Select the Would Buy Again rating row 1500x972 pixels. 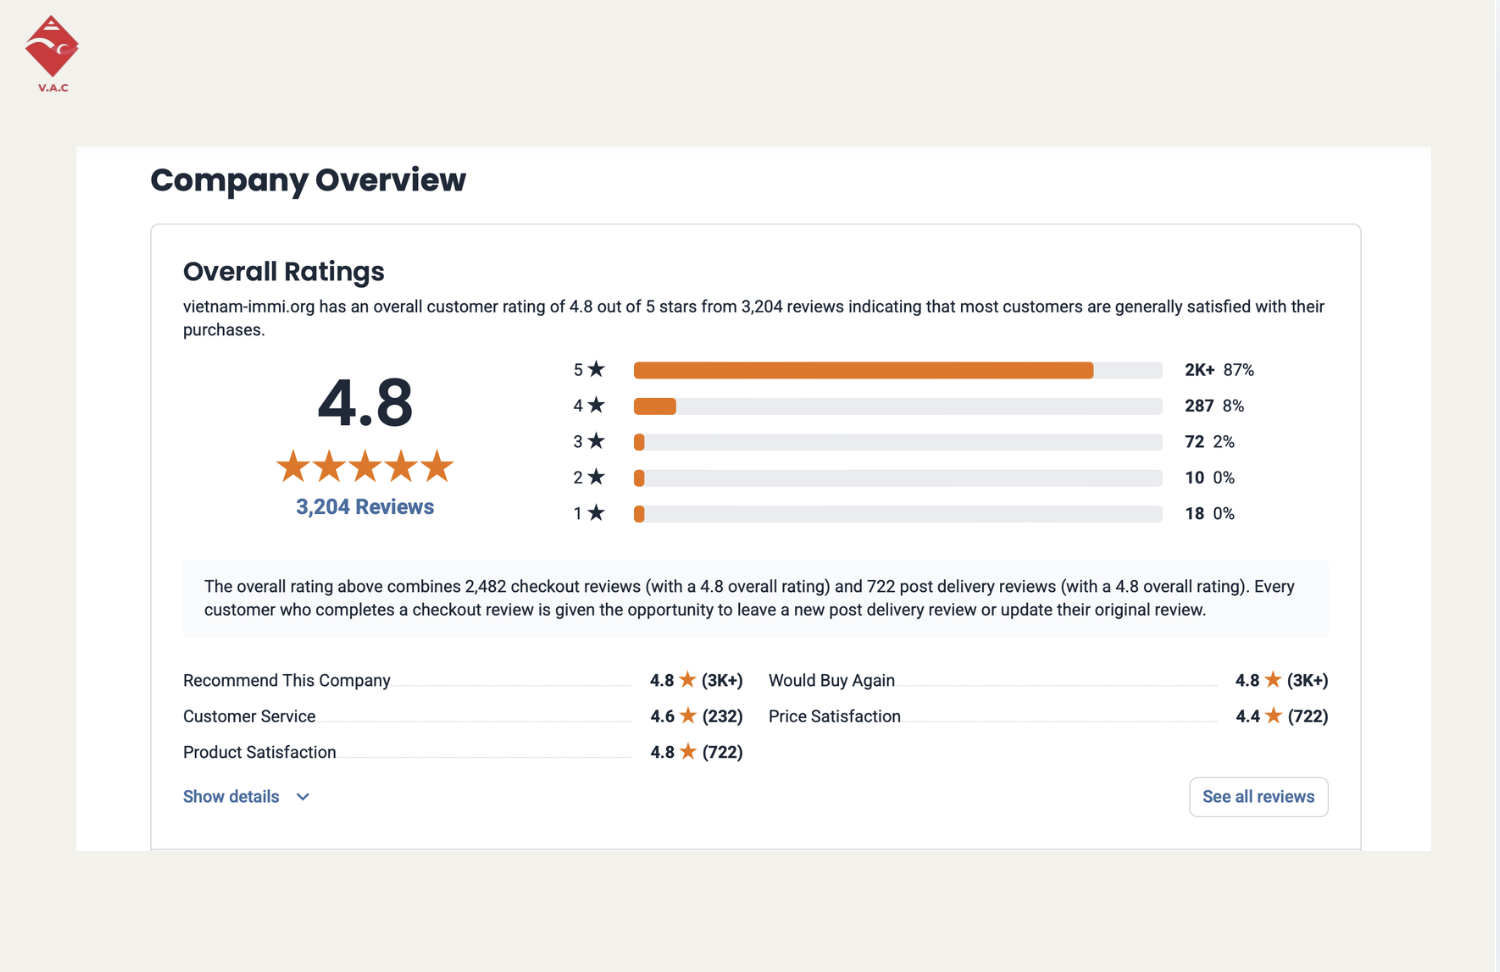click(1047, 681)
